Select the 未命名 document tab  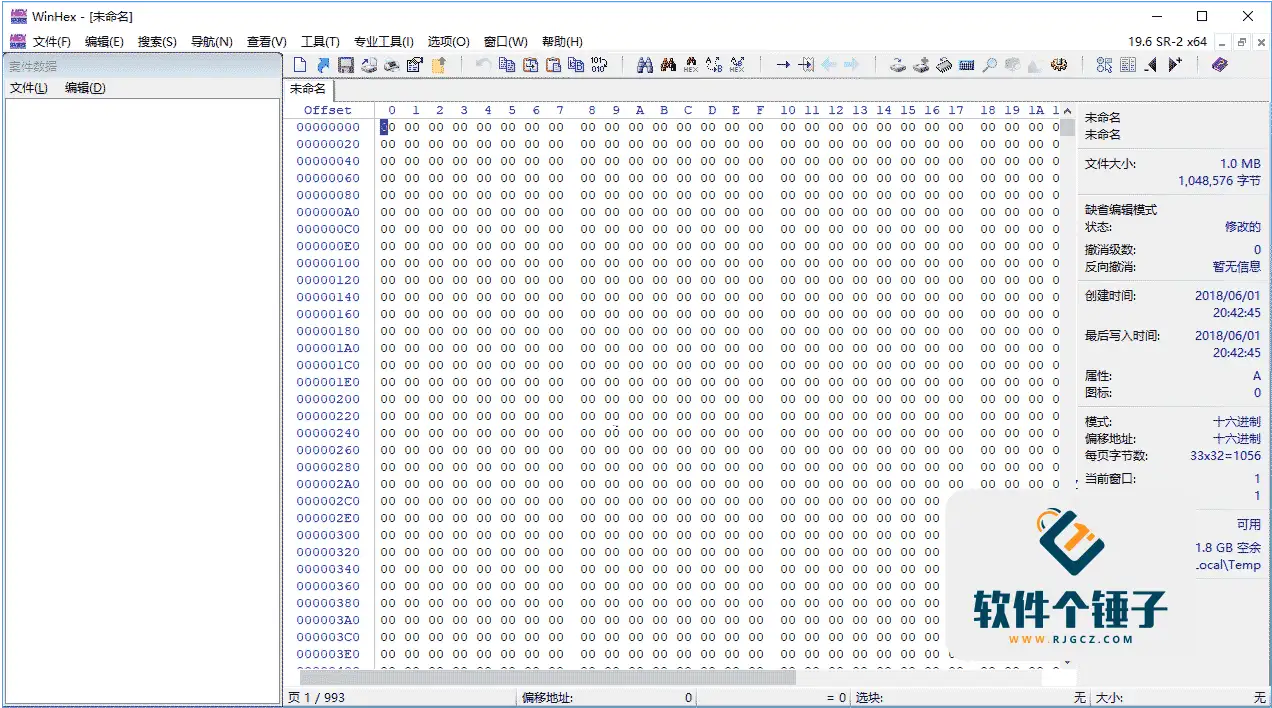tap(308, 89)
